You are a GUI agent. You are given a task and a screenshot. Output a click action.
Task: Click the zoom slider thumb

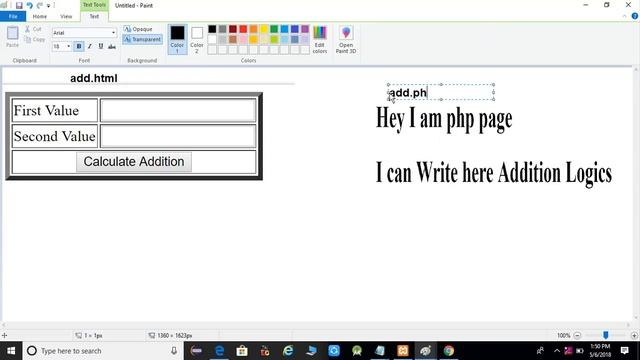pos(606,335)
